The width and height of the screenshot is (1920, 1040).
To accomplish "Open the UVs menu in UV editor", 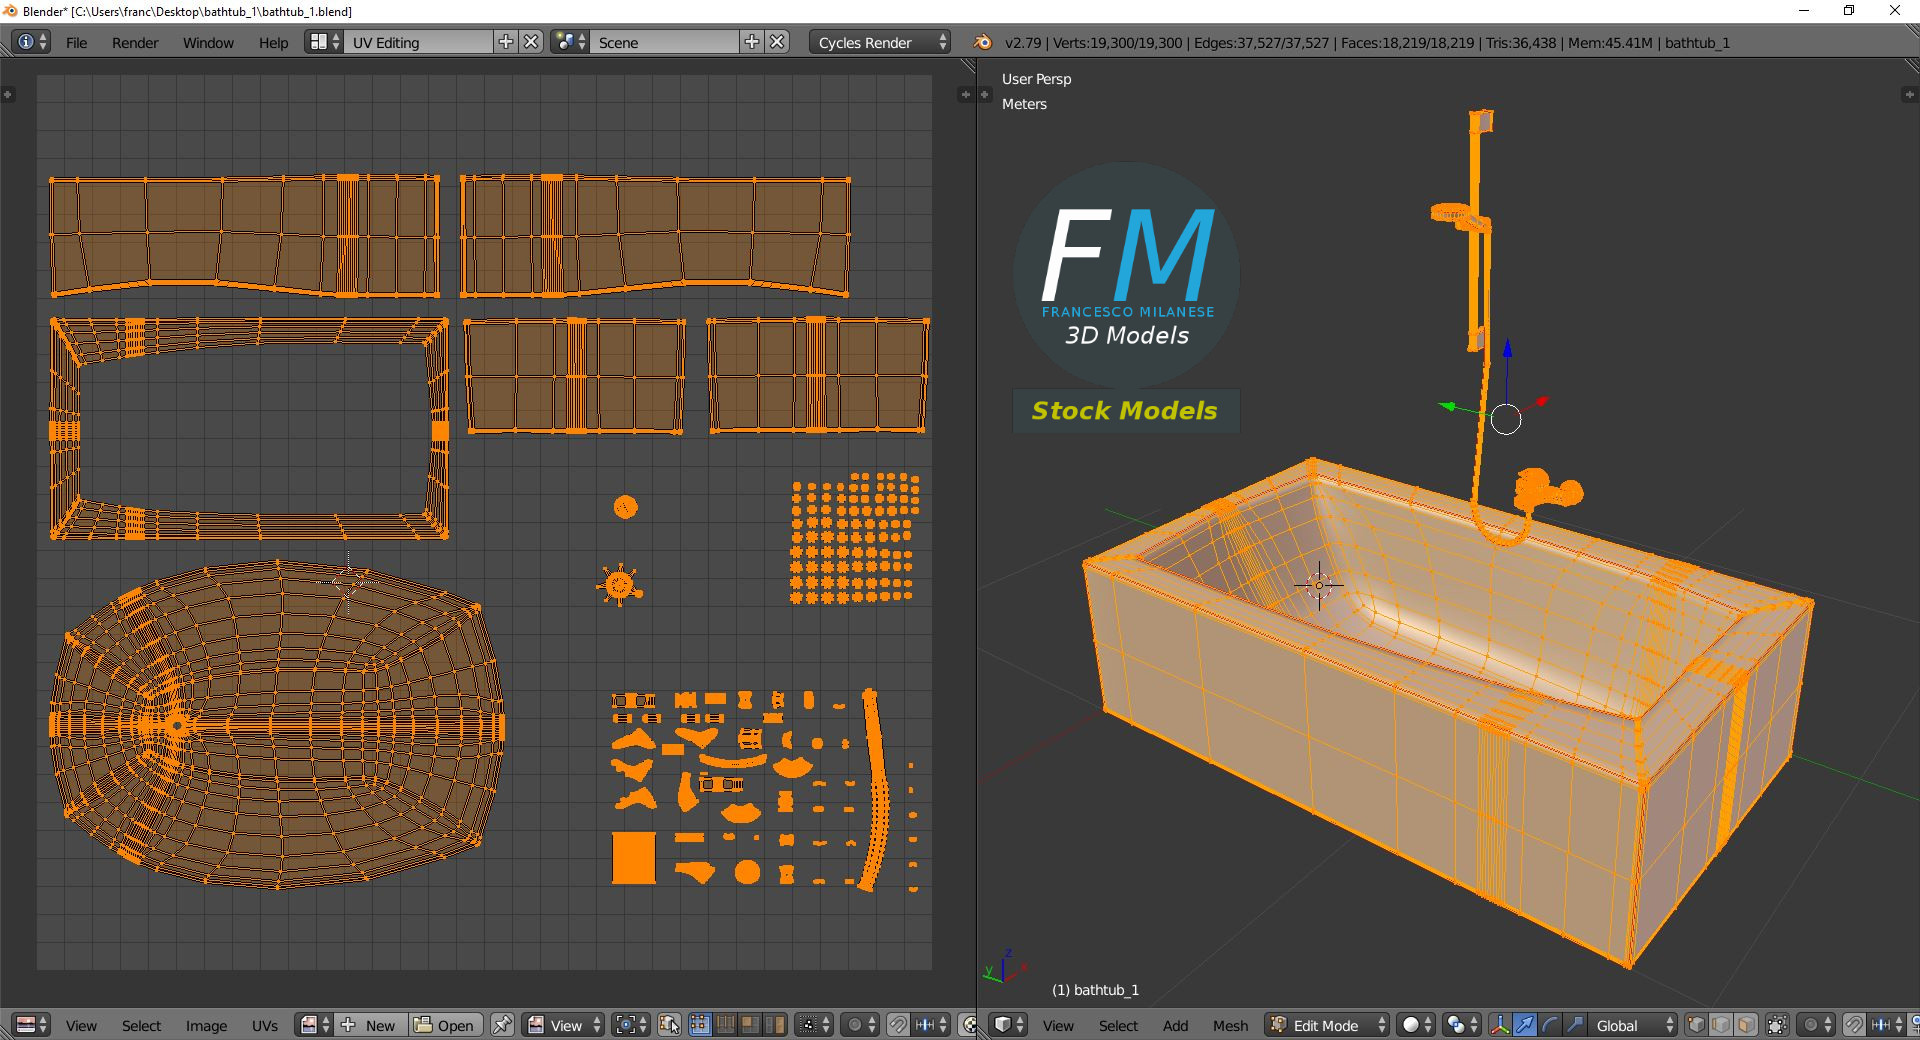I will (x=265, y=1025).
